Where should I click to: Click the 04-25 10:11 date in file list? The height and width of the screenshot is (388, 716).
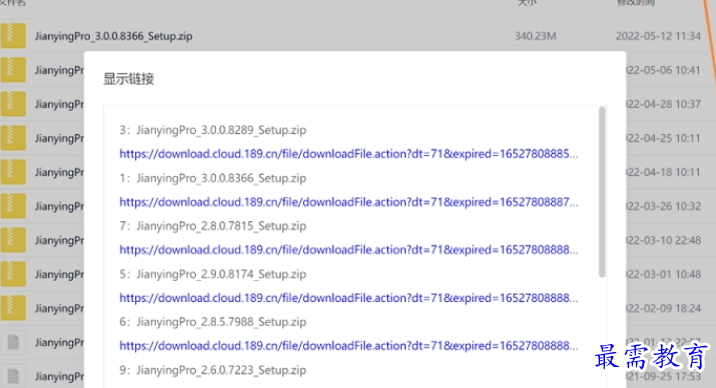click(663, 138)
